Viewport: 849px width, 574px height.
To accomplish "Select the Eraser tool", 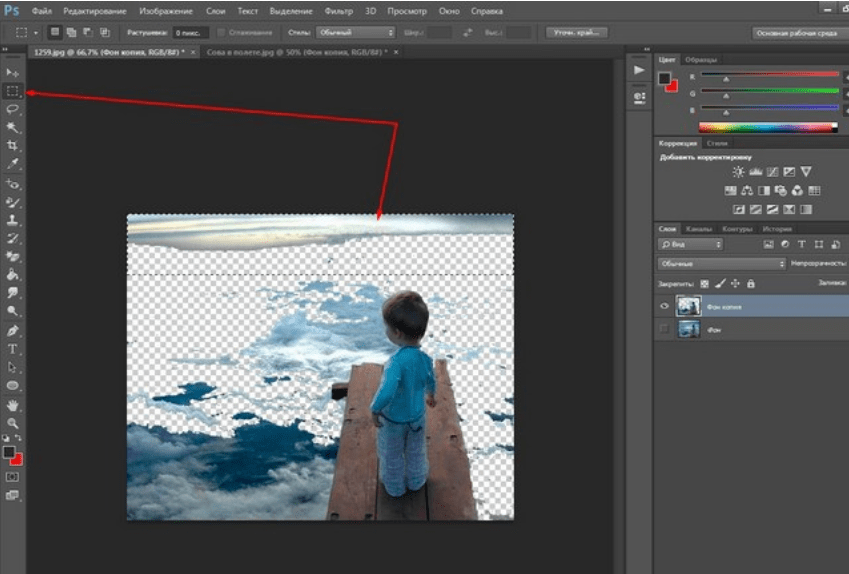I will pos(12,257).
